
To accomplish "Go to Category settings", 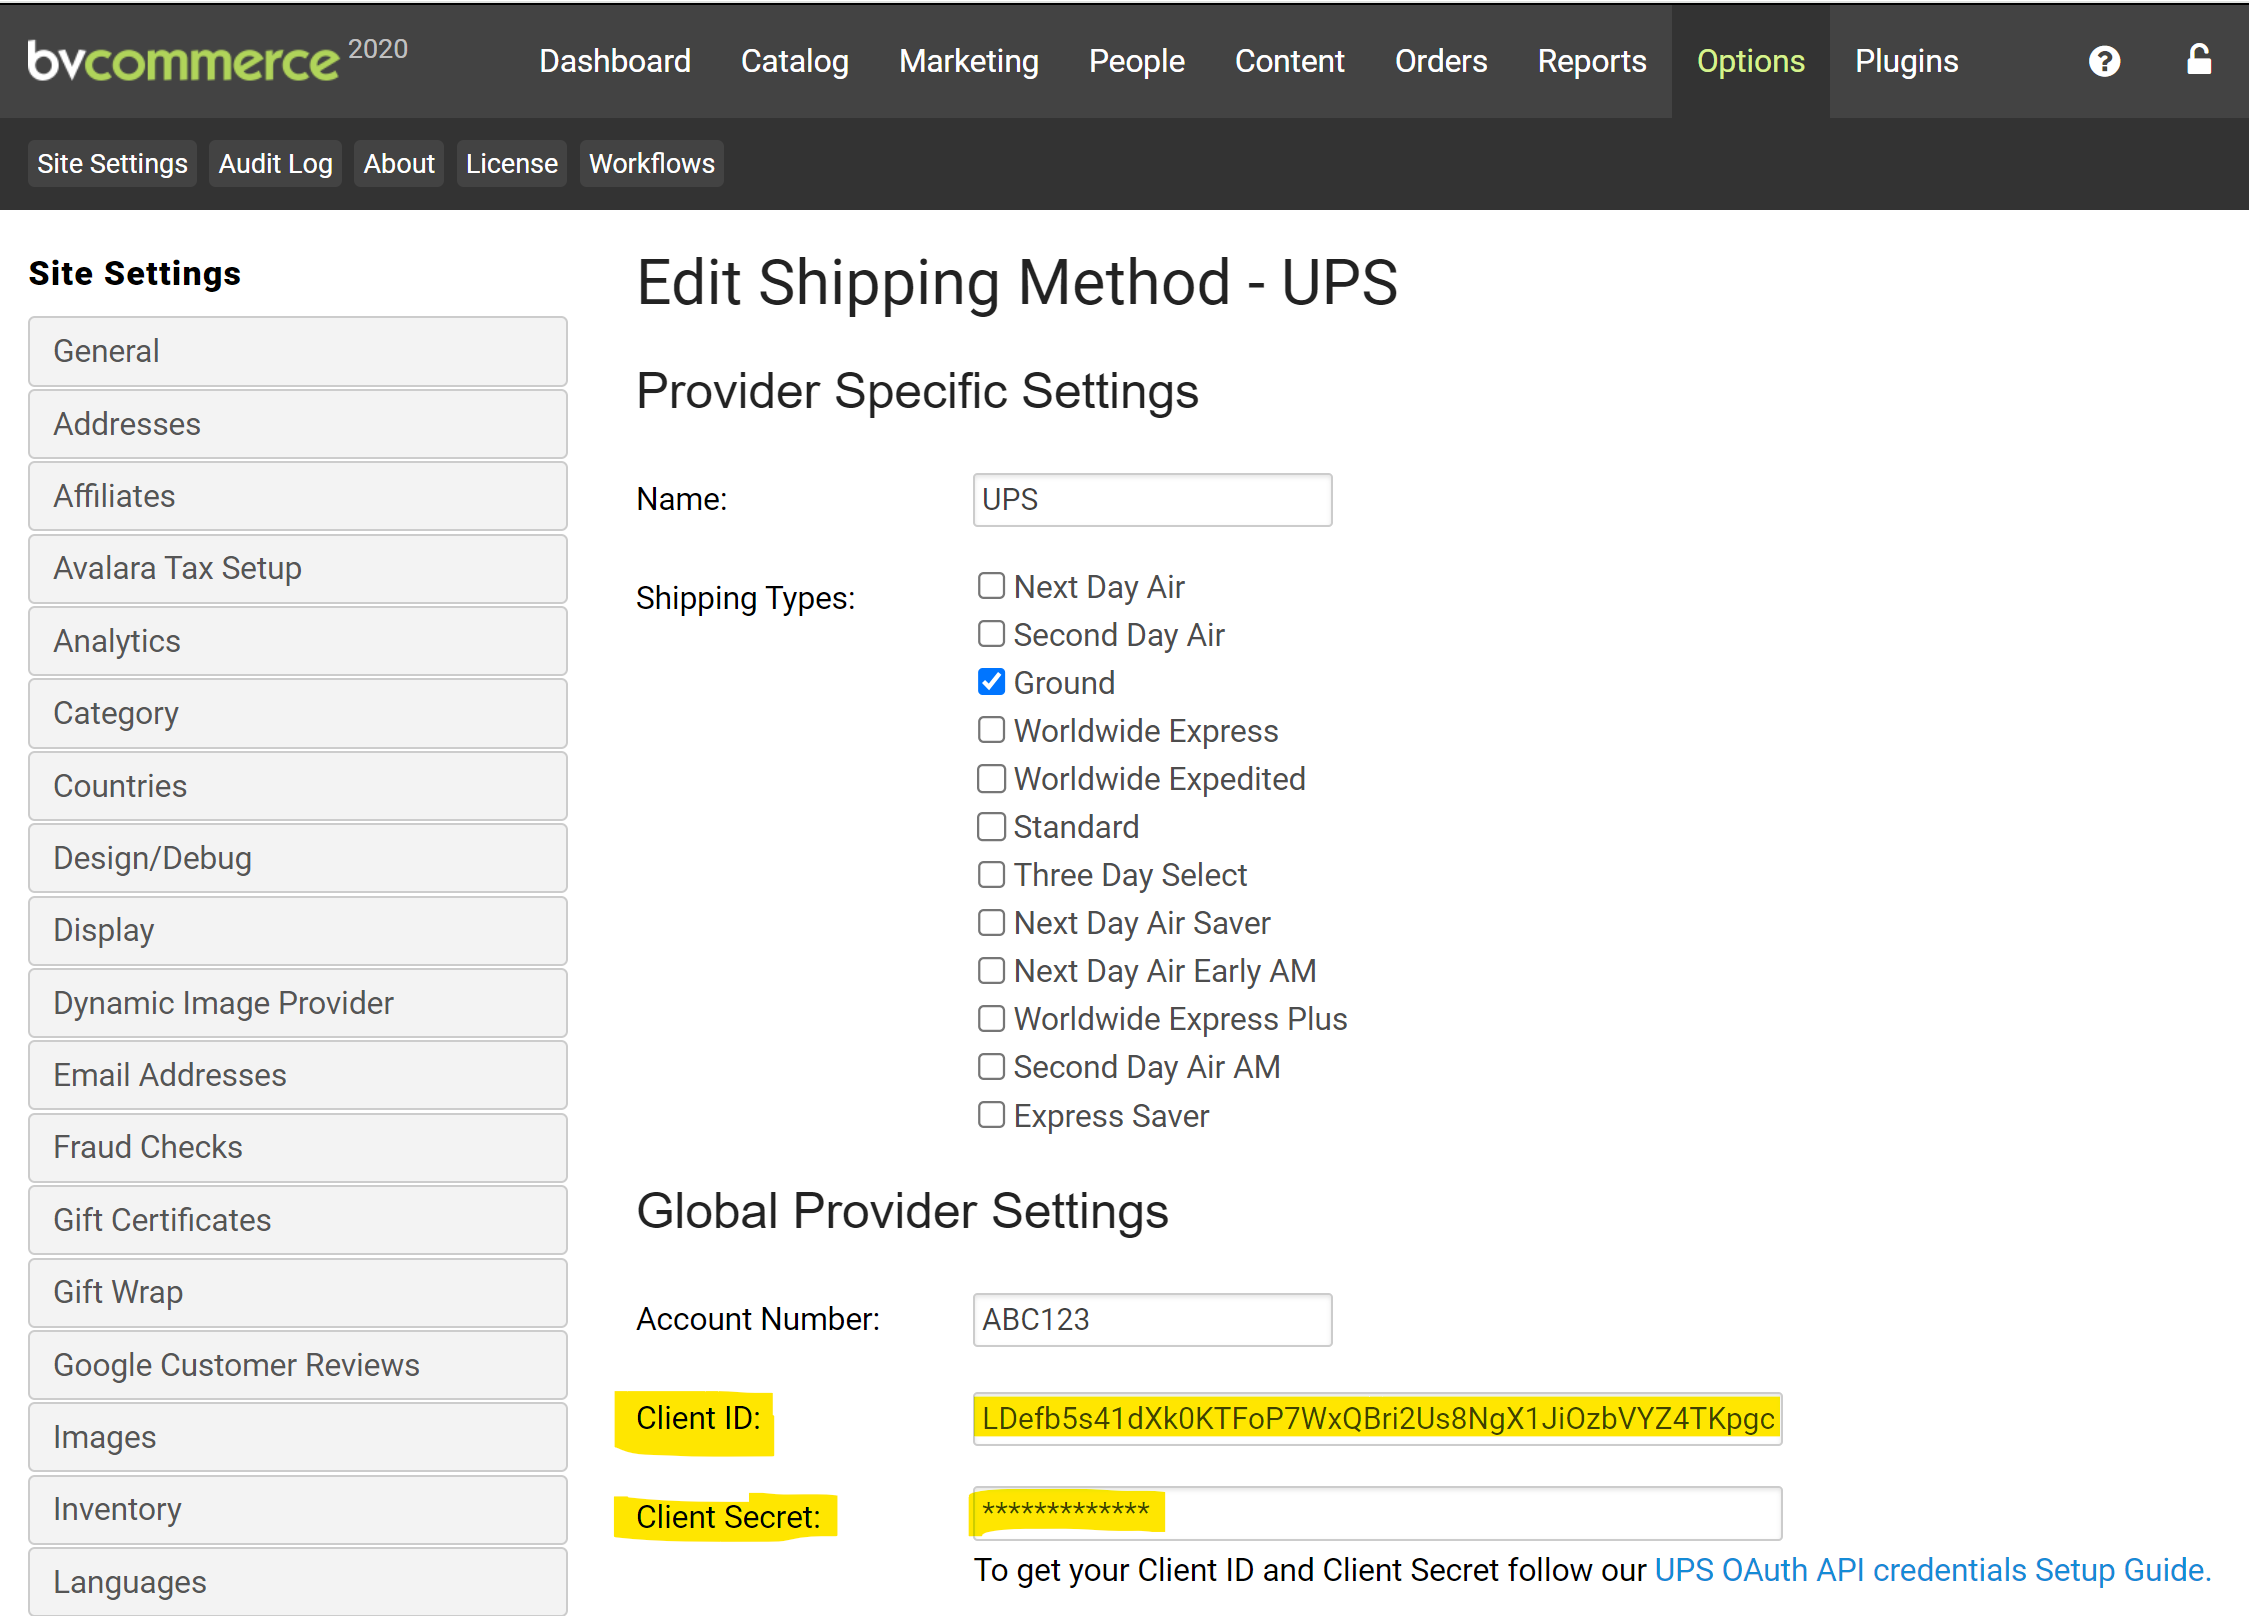I will (x=298, y=714).
